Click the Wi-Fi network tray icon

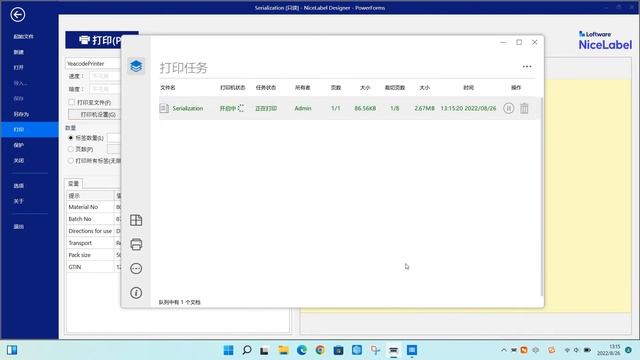click(x=567, y=350)
